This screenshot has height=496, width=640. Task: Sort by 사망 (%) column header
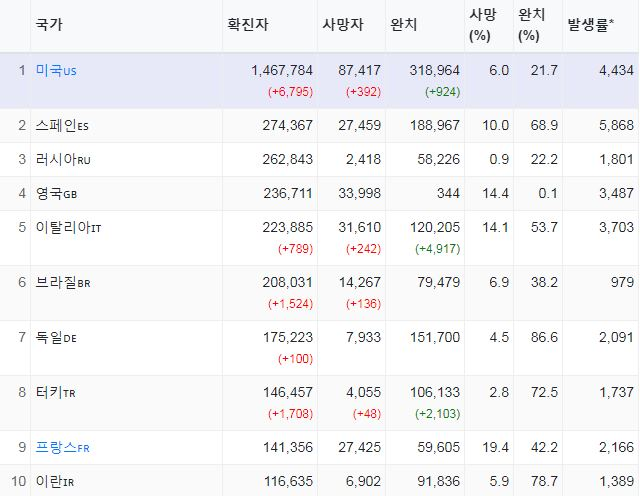[480, 24]
